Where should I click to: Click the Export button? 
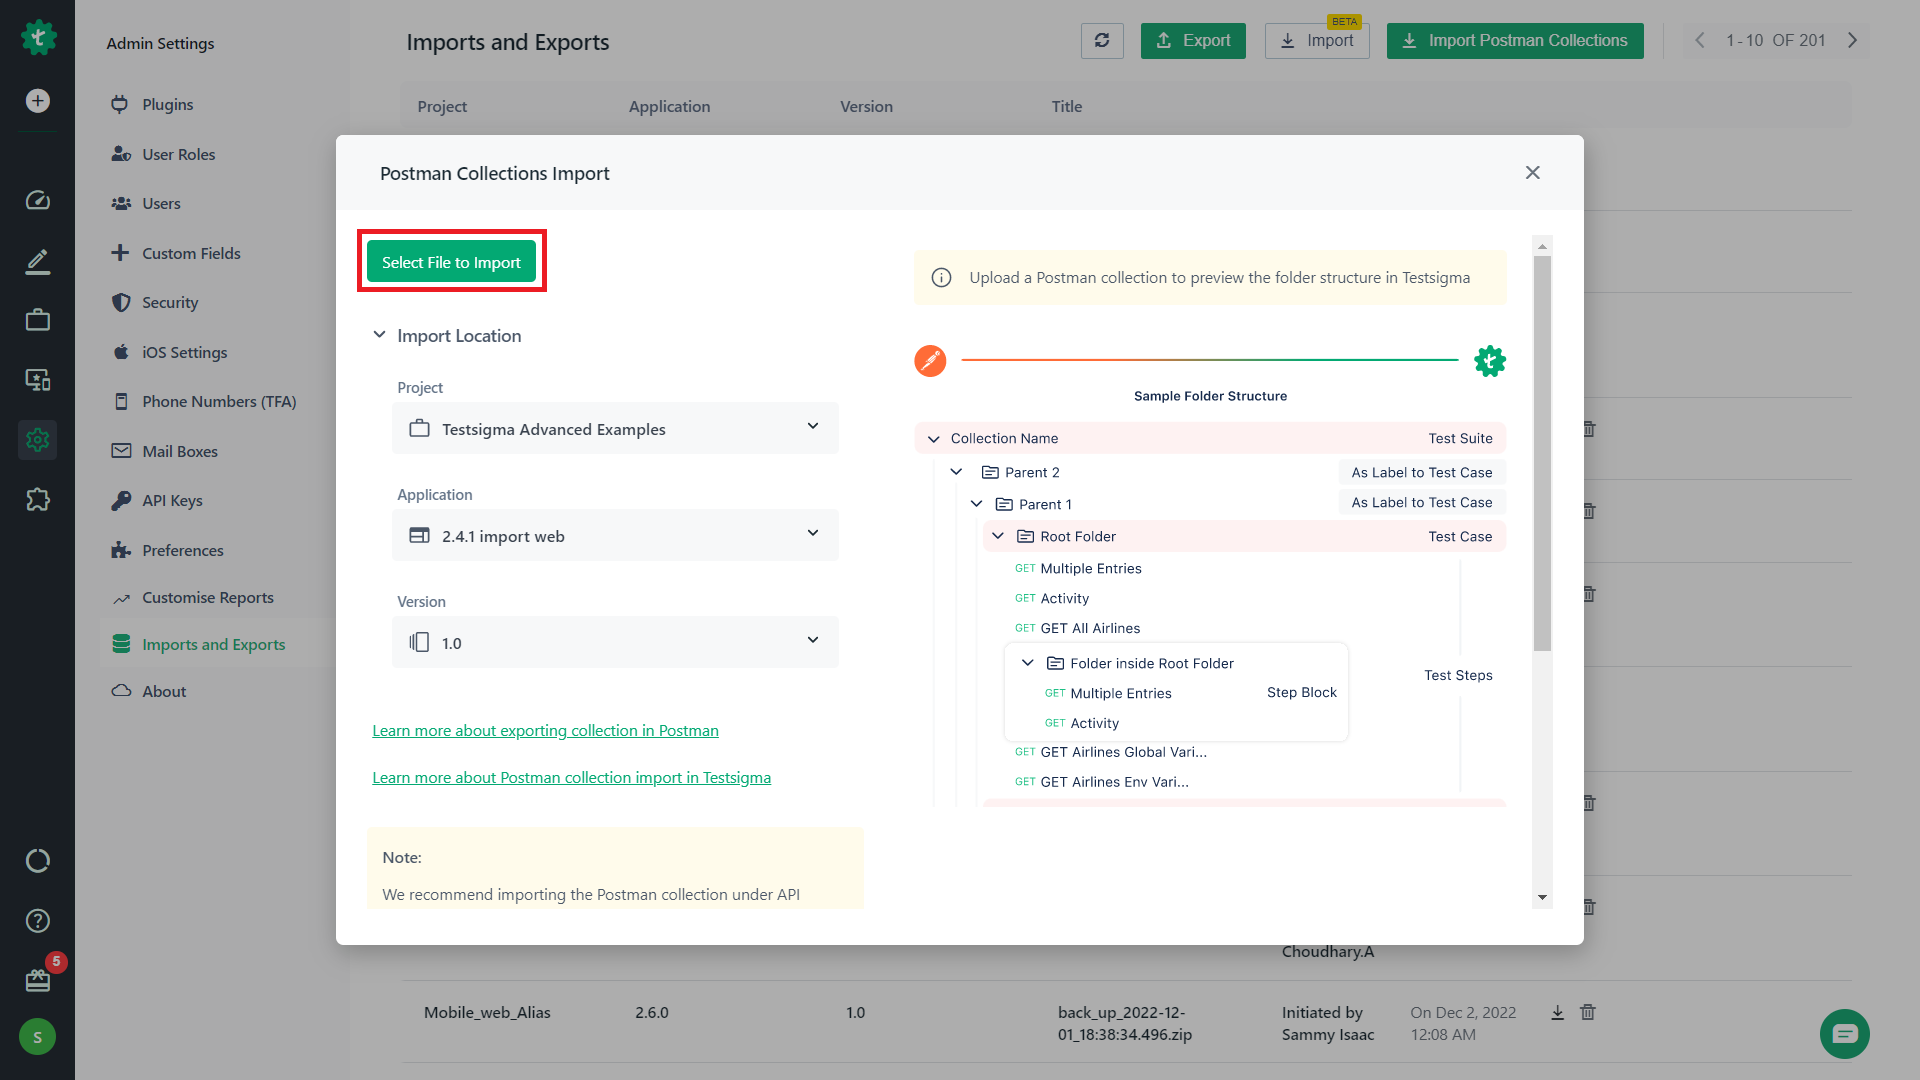point(1193,41)
